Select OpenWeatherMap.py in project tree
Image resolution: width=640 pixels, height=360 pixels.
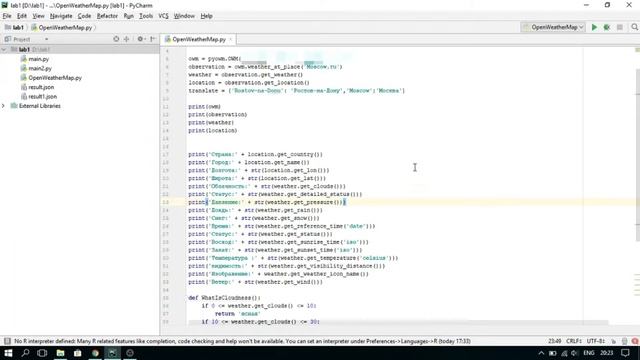coord(55,78)
